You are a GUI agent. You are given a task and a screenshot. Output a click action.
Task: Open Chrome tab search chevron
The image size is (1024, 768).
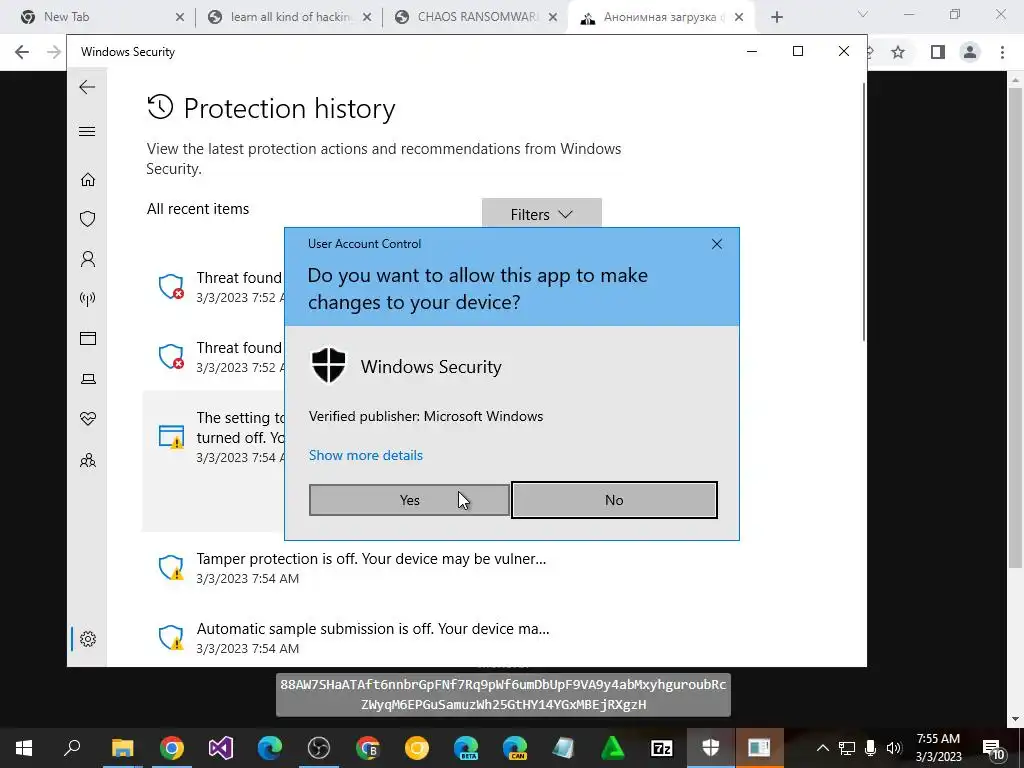tap(863, 14)
